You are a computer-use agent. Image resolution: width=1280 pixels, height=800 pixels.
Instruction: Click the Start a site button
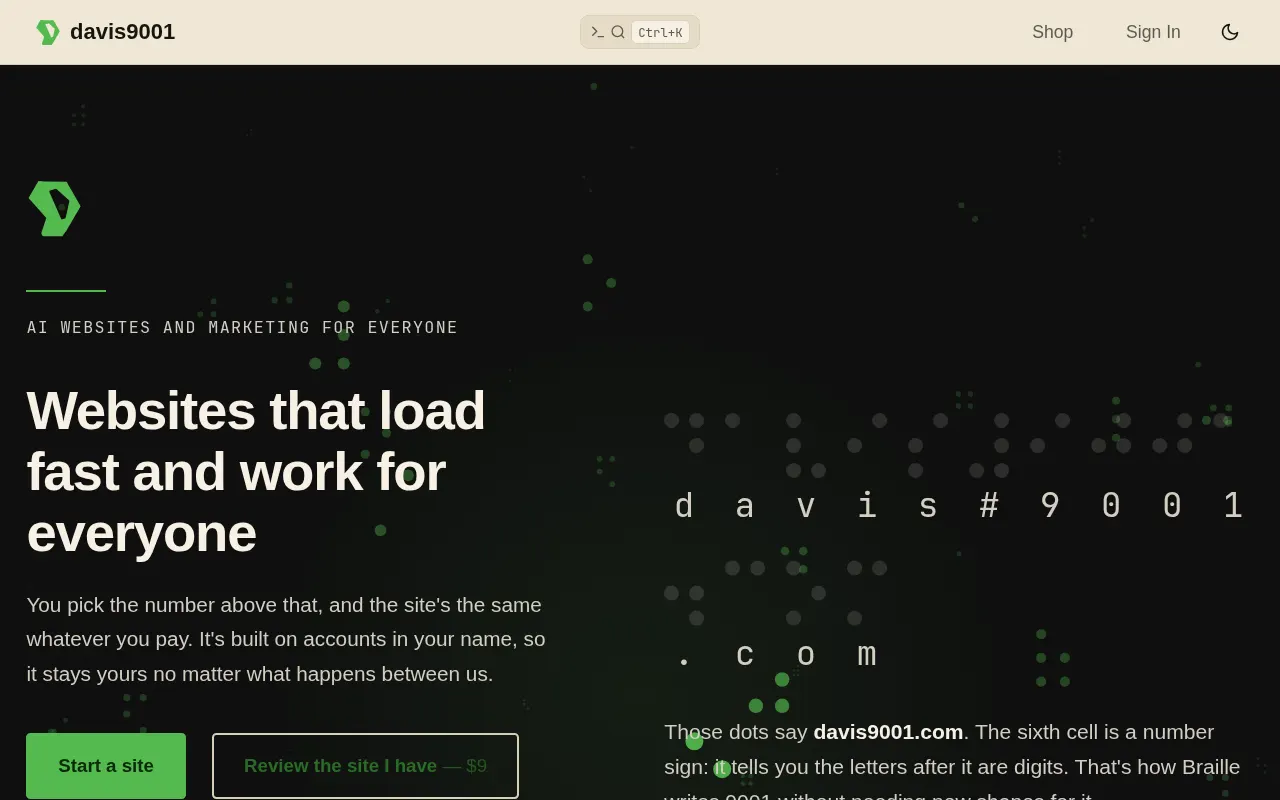pyautogui.click(x=106, y=766)
